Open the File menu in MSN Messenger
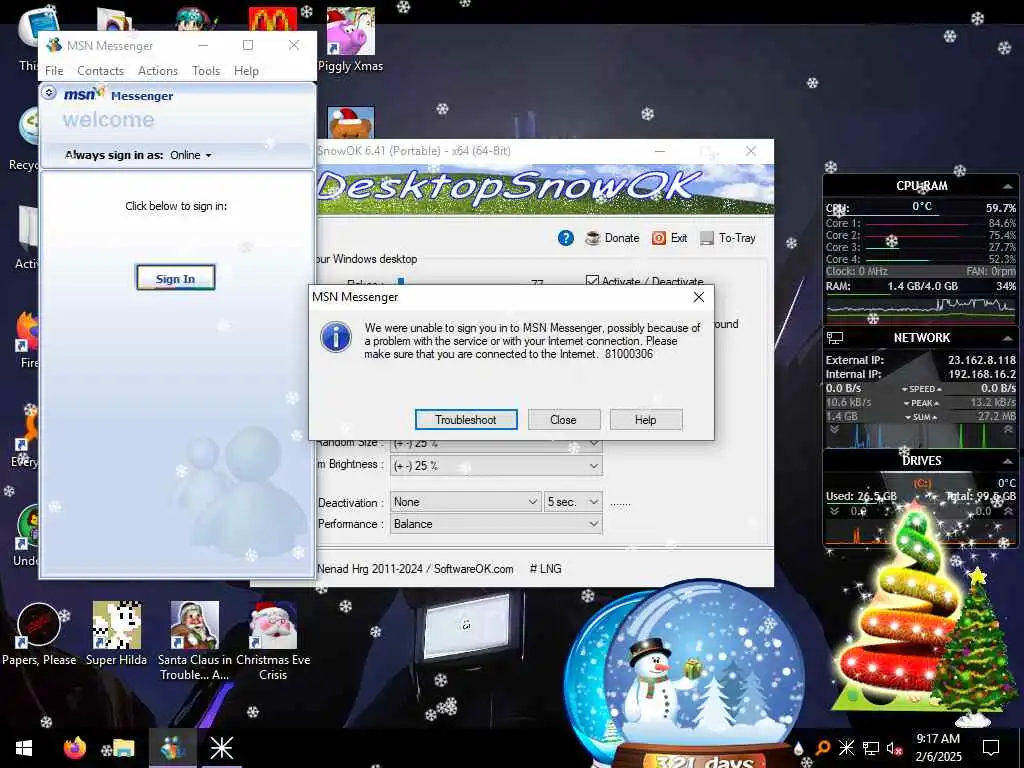The height and width of the screenshot is (768, 1024). pos(54,71)
